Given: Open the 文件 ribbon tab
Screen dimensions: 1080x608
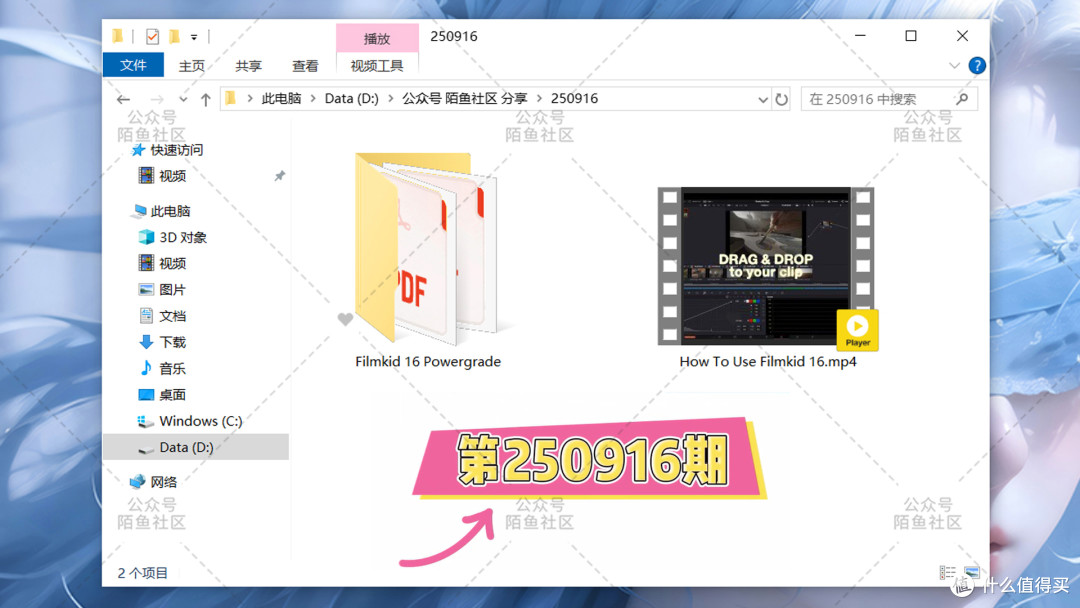Looking at the screenshot, I should tap(133, 65).
